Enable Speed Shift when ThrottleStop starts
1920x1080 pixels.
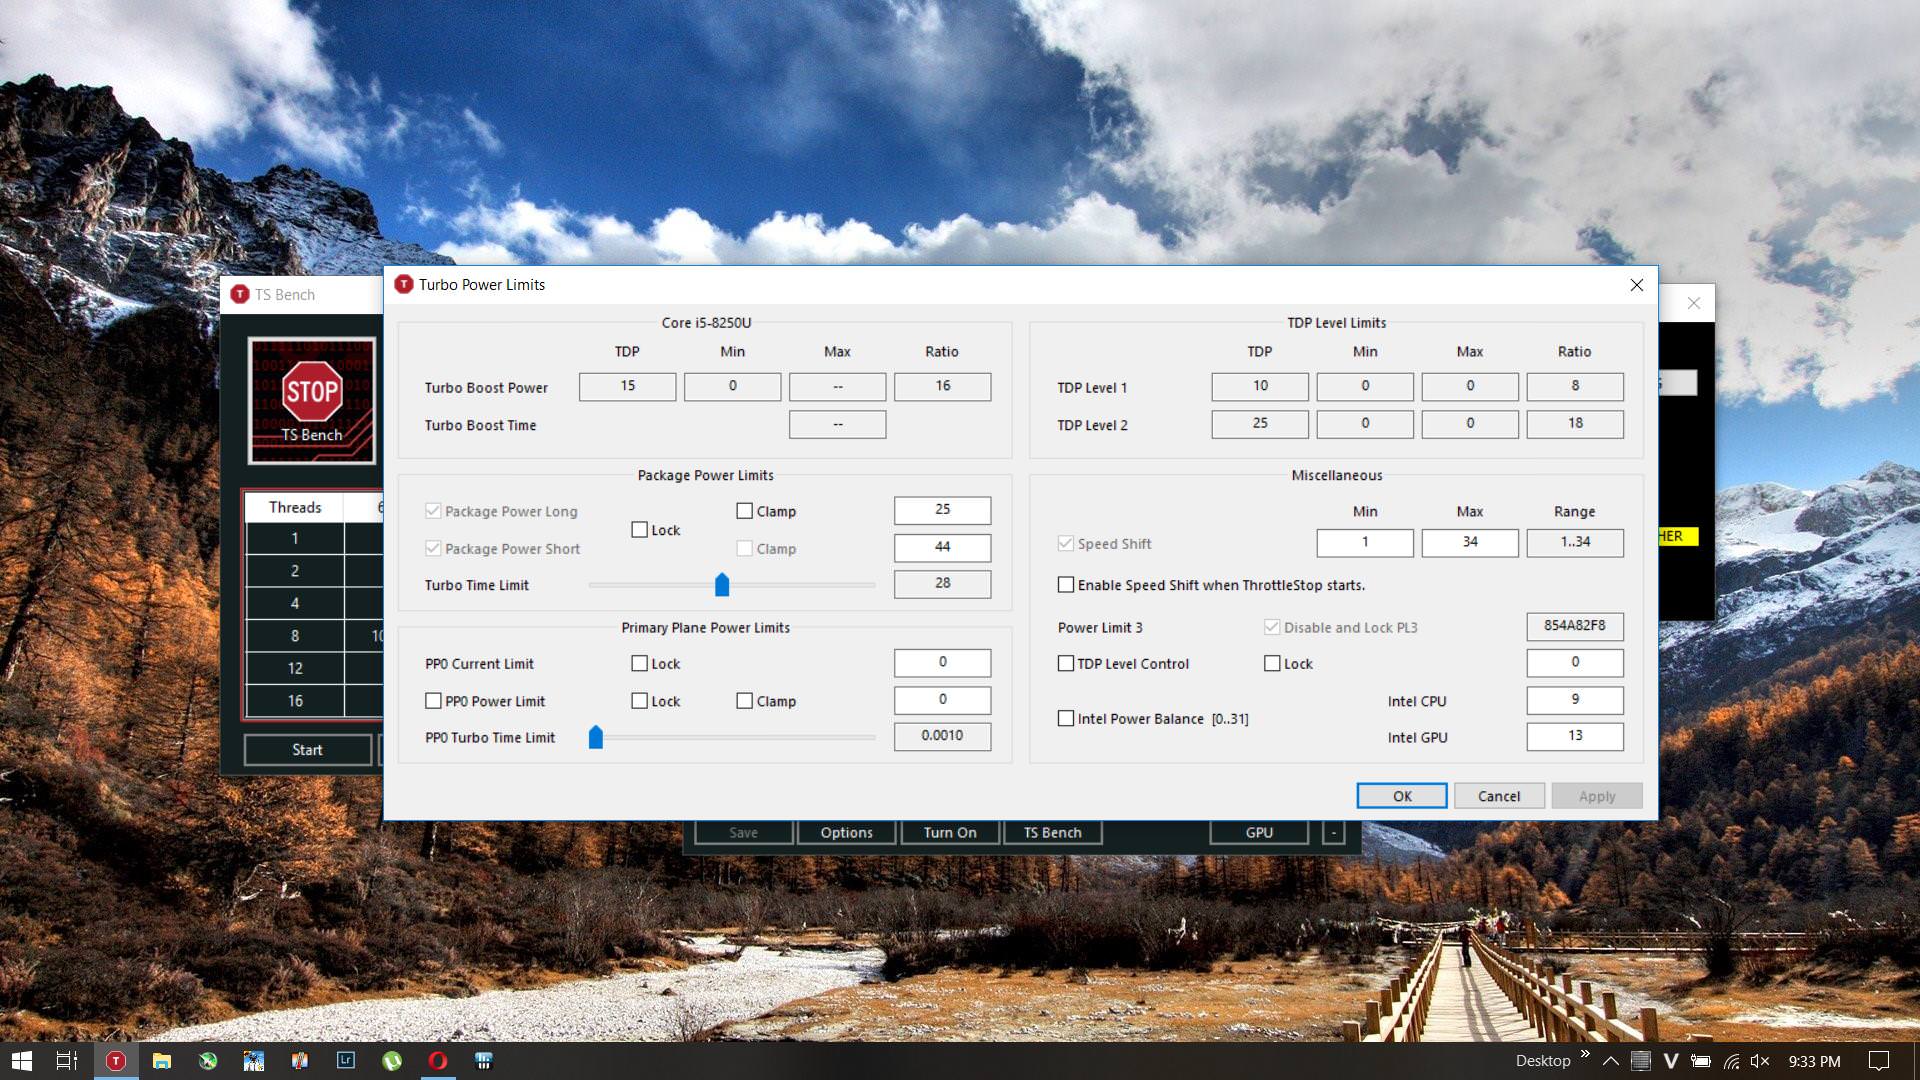tap(1066, 585)
